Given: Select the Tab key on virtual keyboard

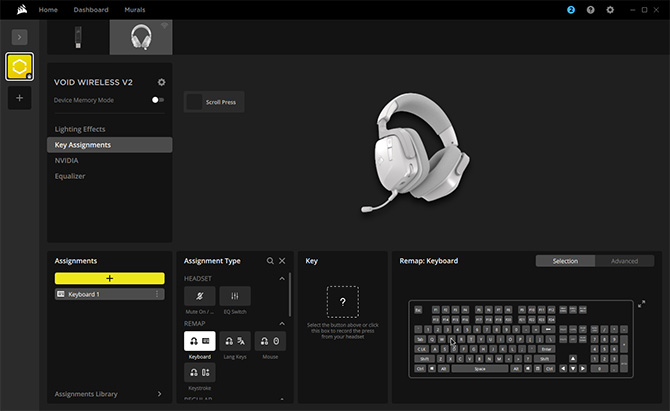Looking at the screenshot, I should pos(420,339).
